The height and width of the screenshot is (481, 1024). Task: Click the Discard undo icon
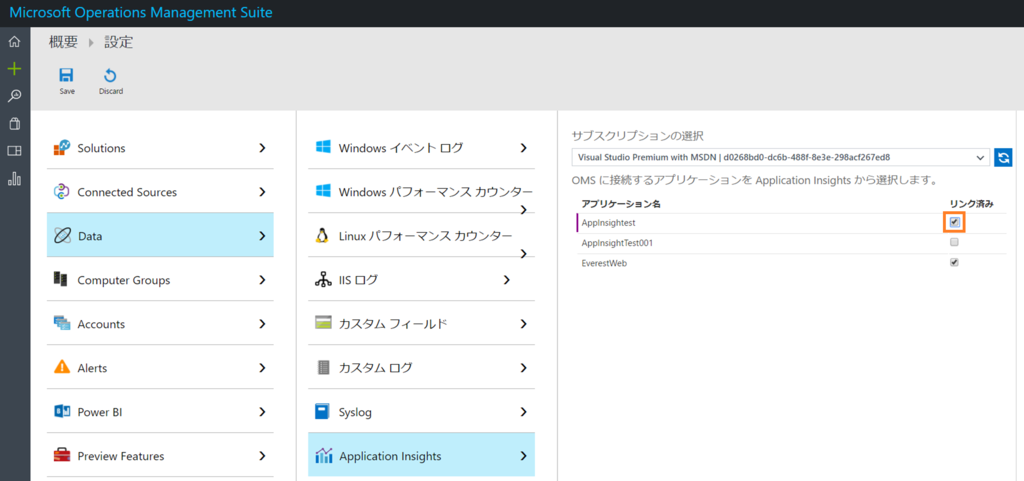[110, 75]
